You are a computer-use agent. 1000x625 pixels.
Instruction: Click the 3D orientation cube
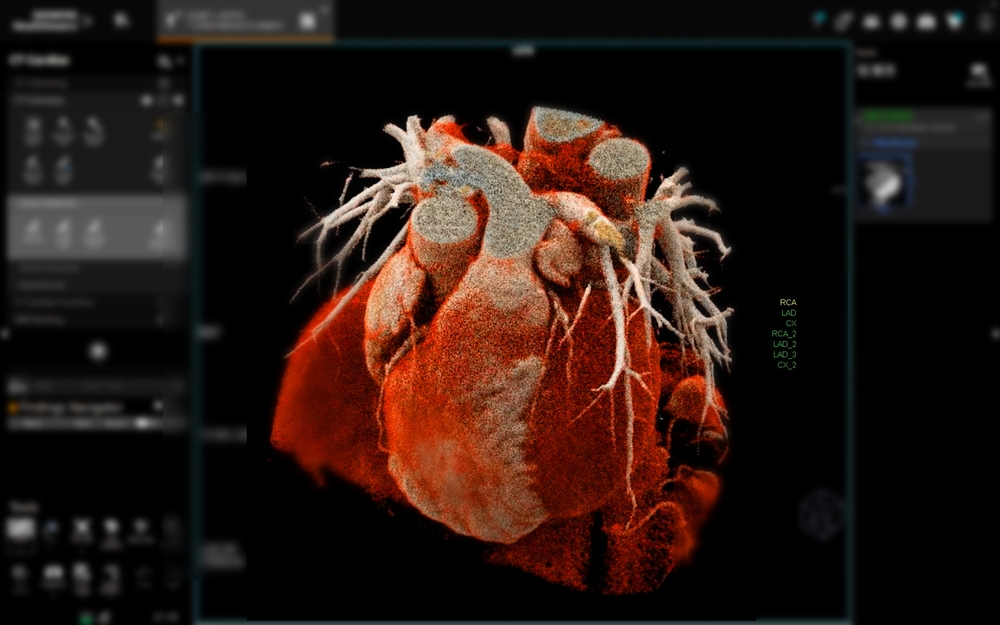tap(820, 513)
